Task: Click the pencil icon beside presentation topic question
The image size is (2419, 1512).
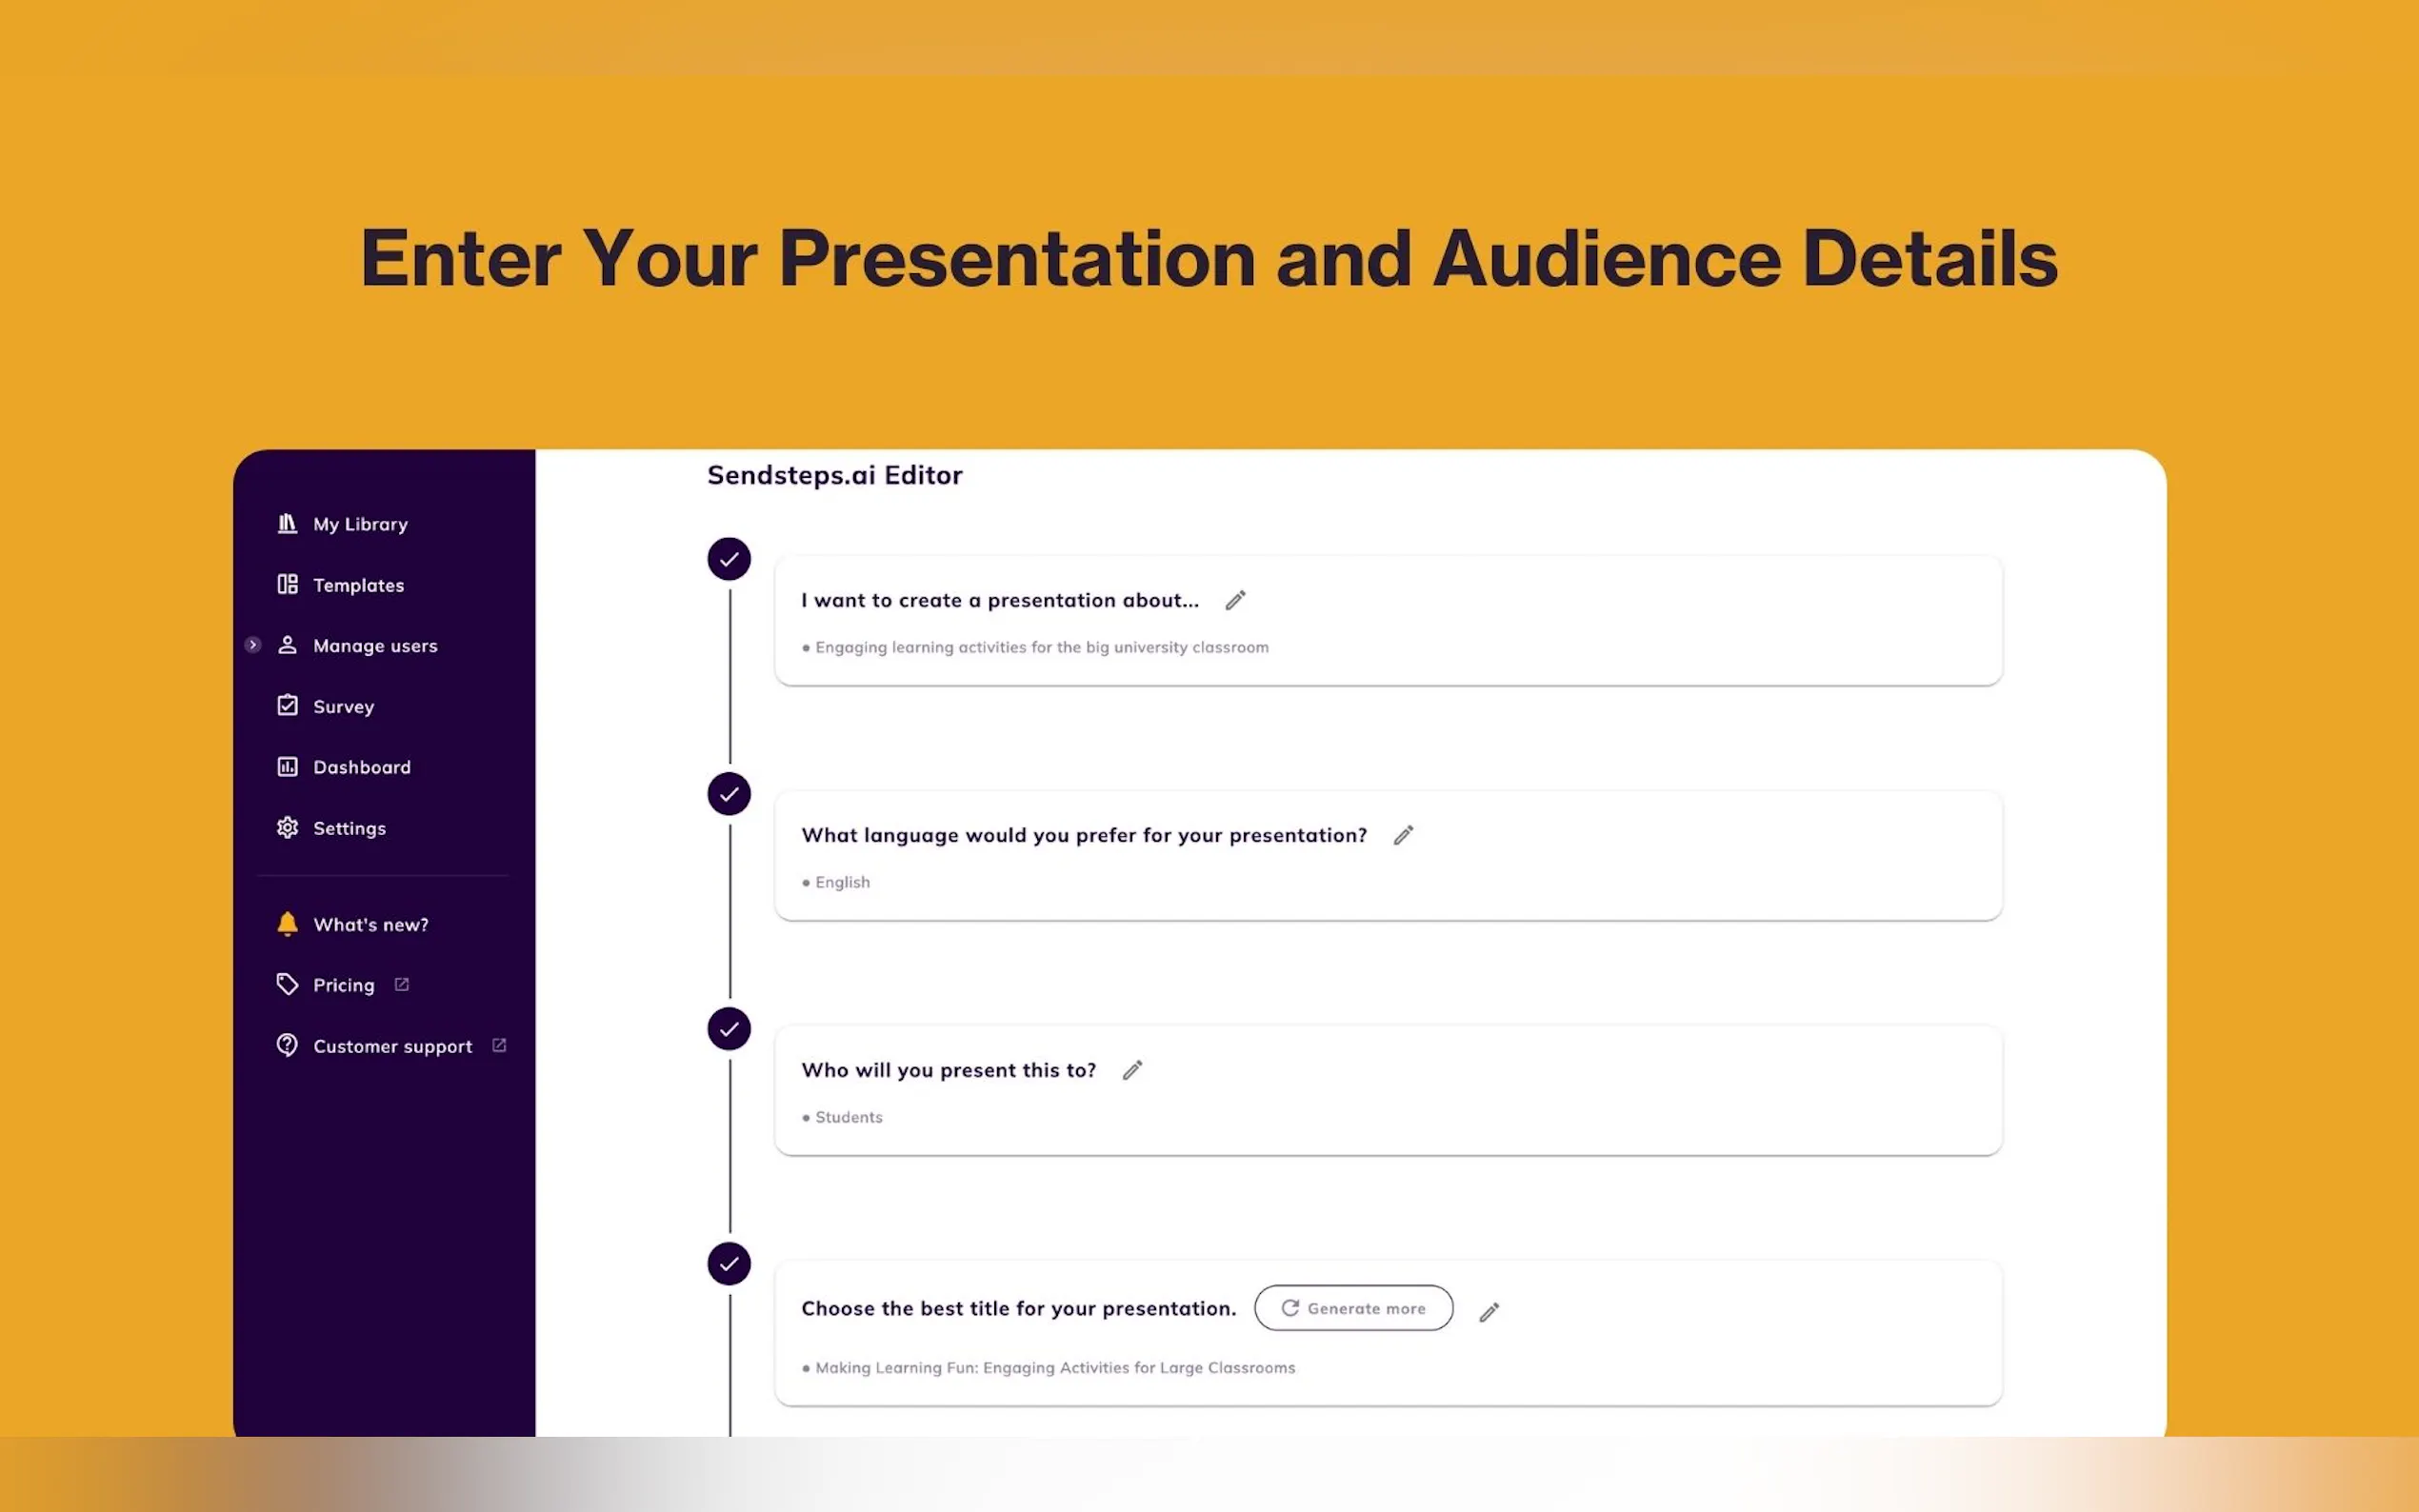Action: 1235,600
